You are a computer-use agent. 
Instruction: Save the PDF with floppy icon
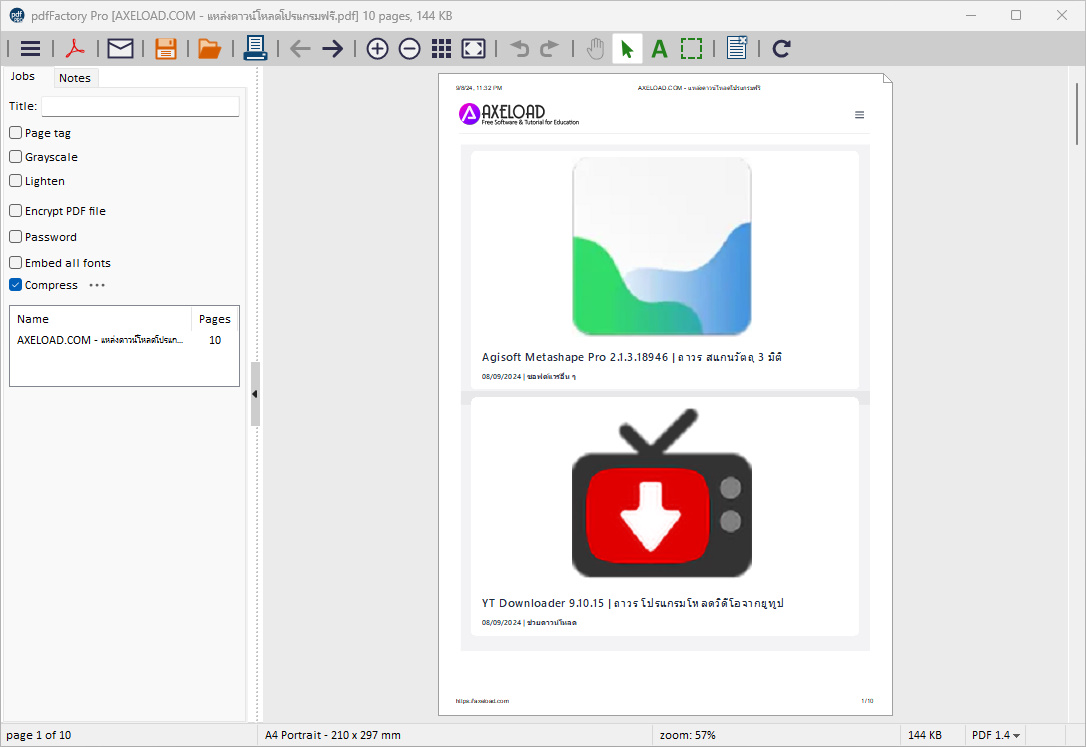tap(166, 48)
